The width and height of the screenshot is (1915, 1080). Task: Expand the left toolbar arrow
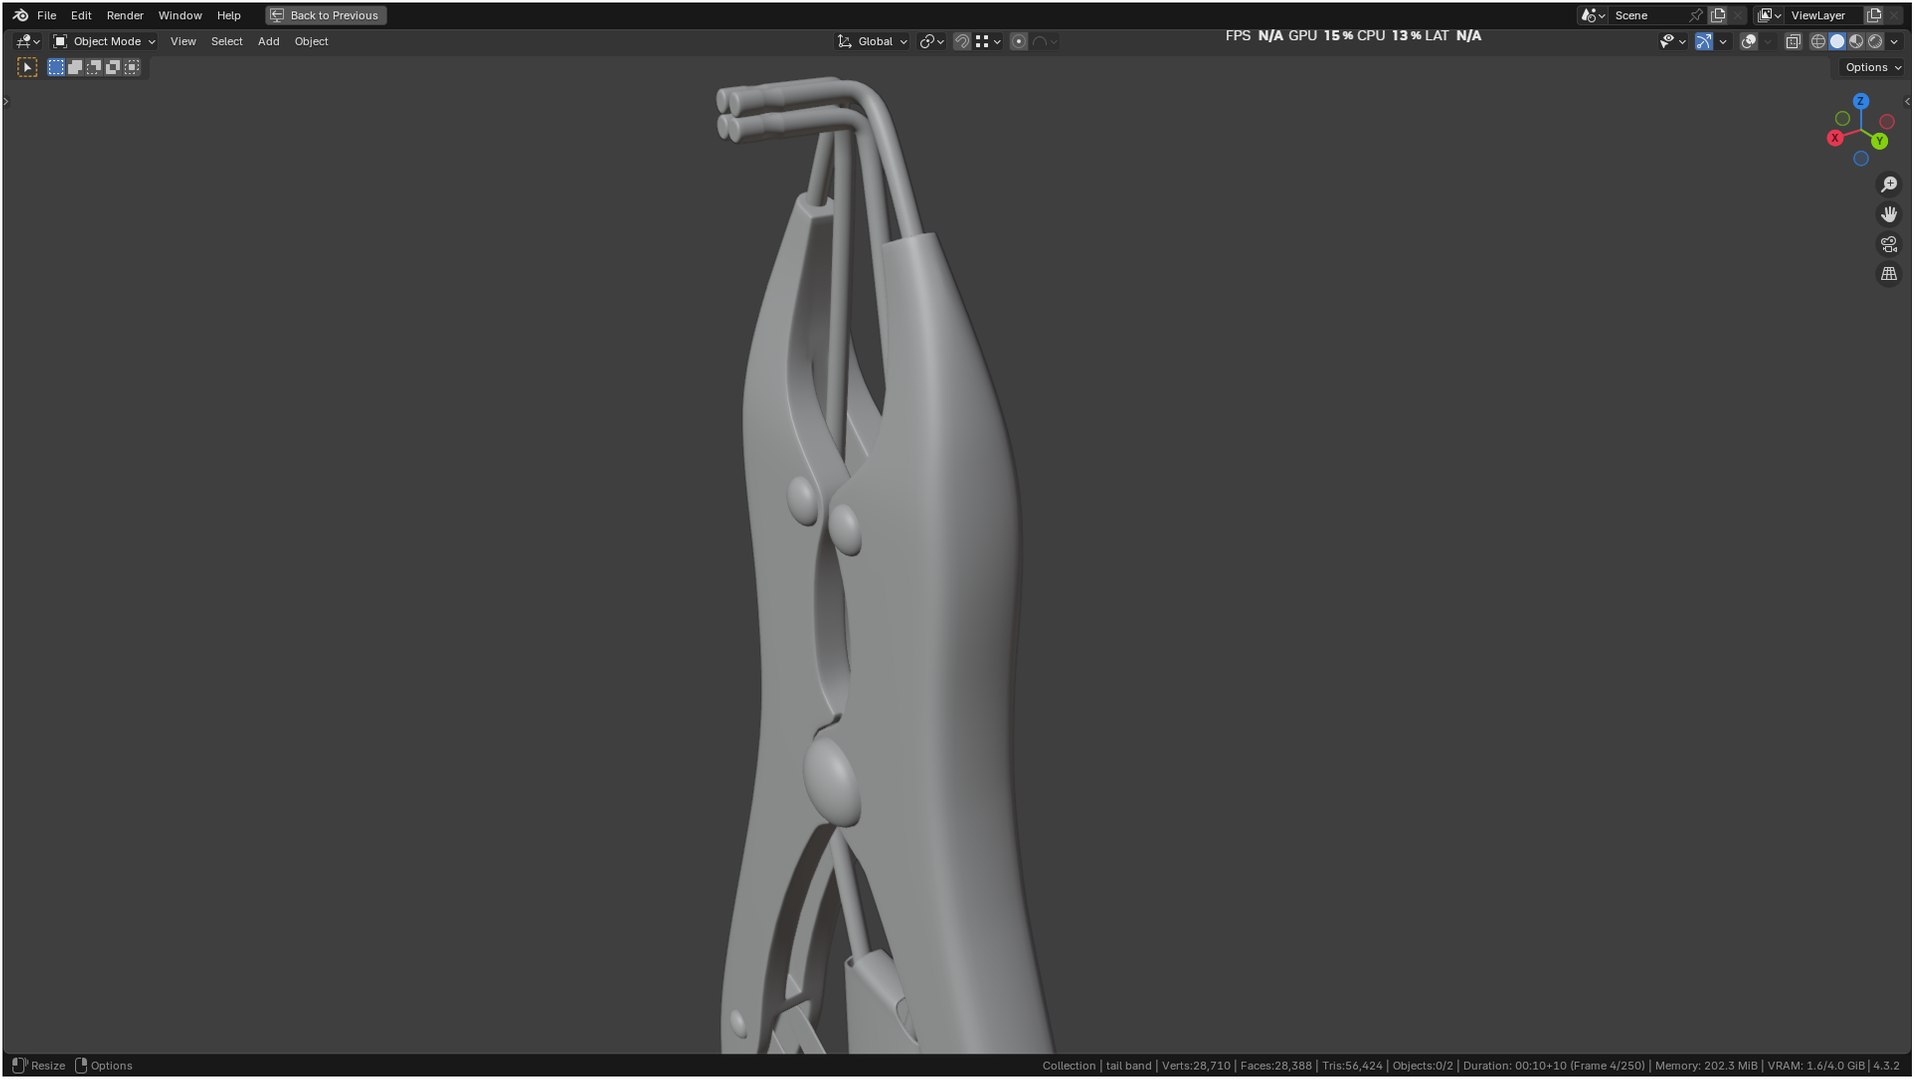coord(6,101)
